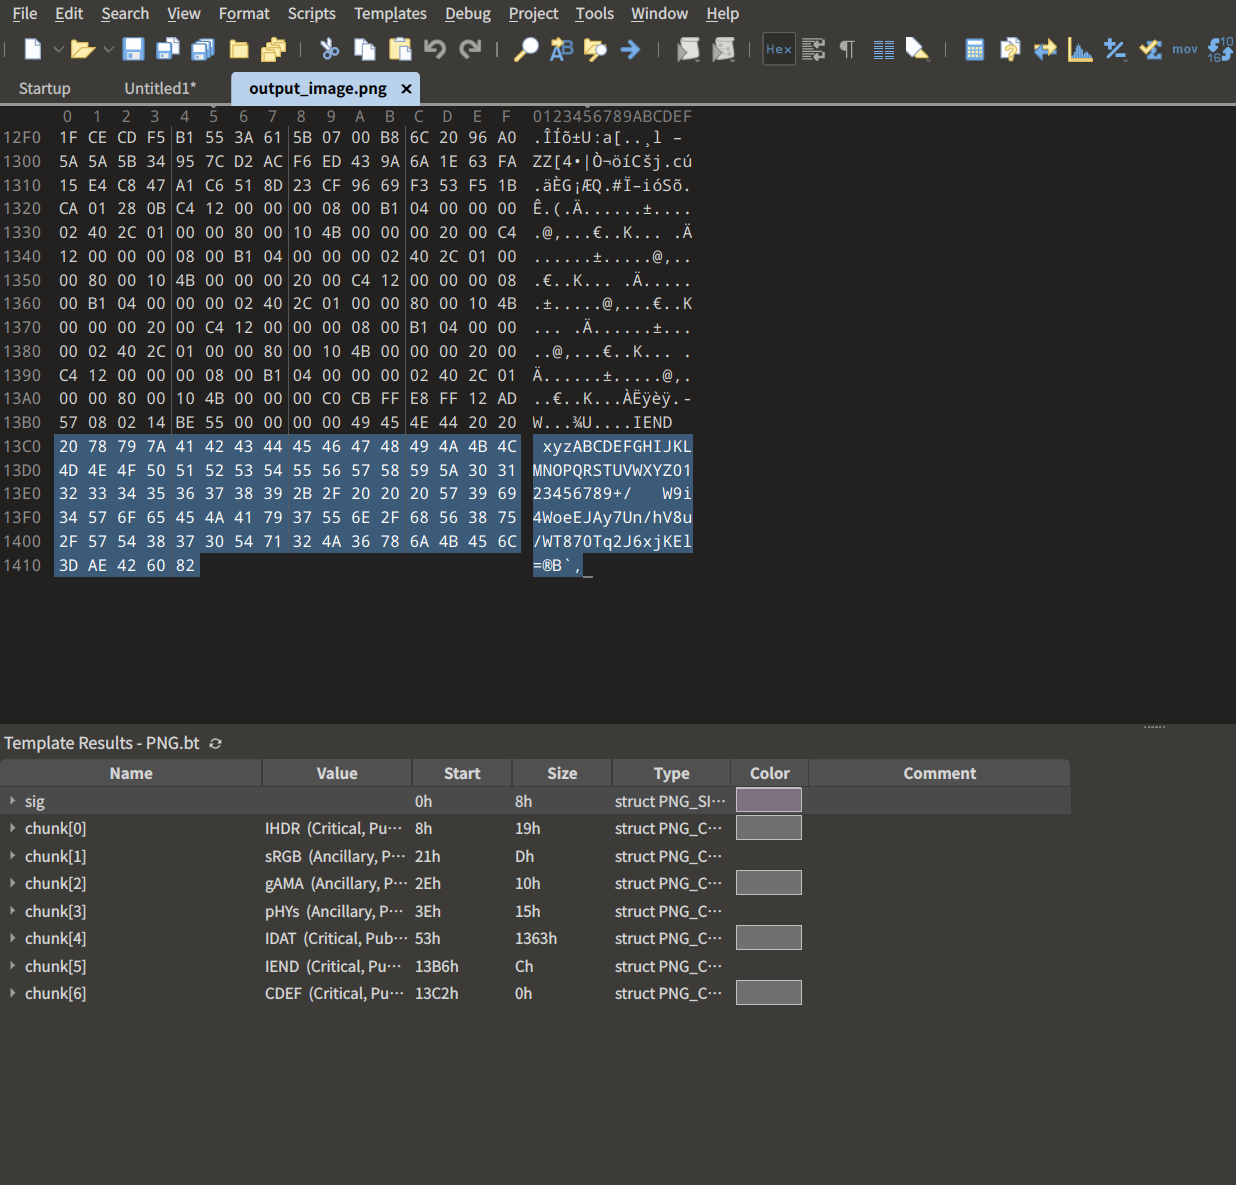
Task: Expand chunk[4] IDAT tree node
Action: pos(12,938)
